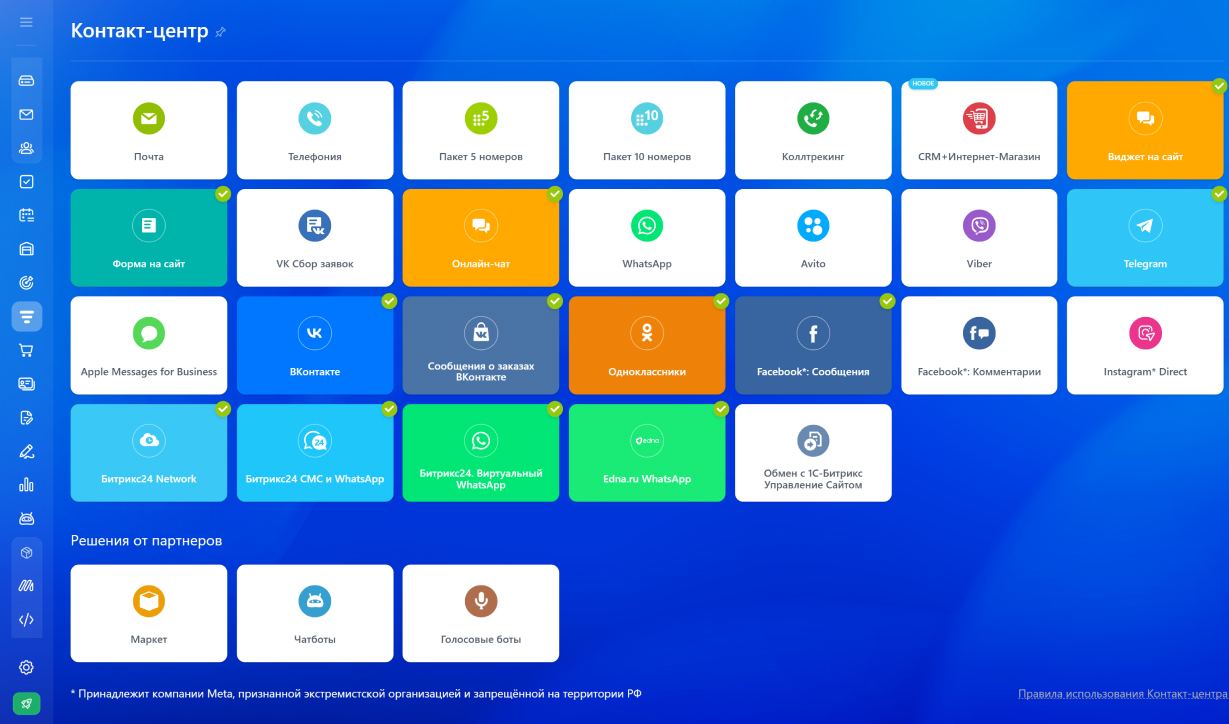
Task: Open the Одноклассники channel card
Action: click(x=647, y=345)
